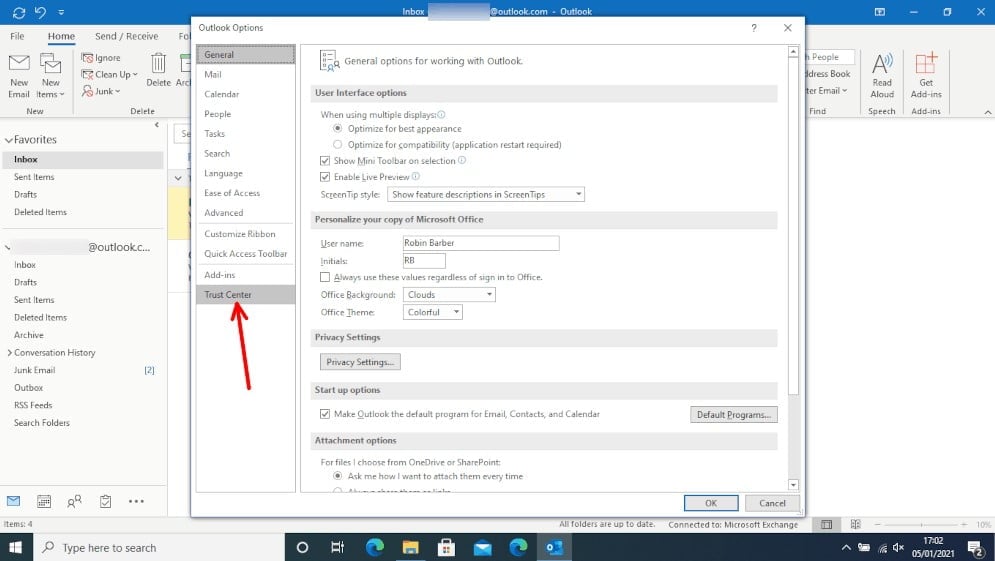Click into the User name text field
Screen dimensions: 995x561
480,243
